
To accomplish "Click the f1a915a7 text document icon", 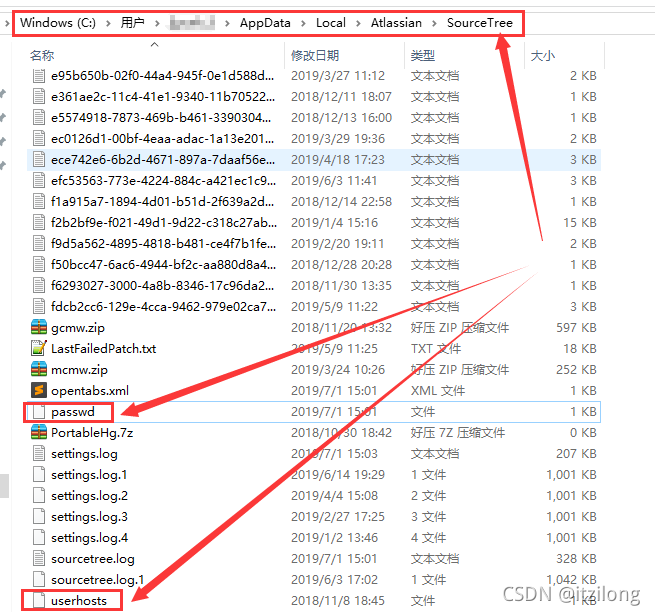I will pyautogui.click(x=39, y=201).
